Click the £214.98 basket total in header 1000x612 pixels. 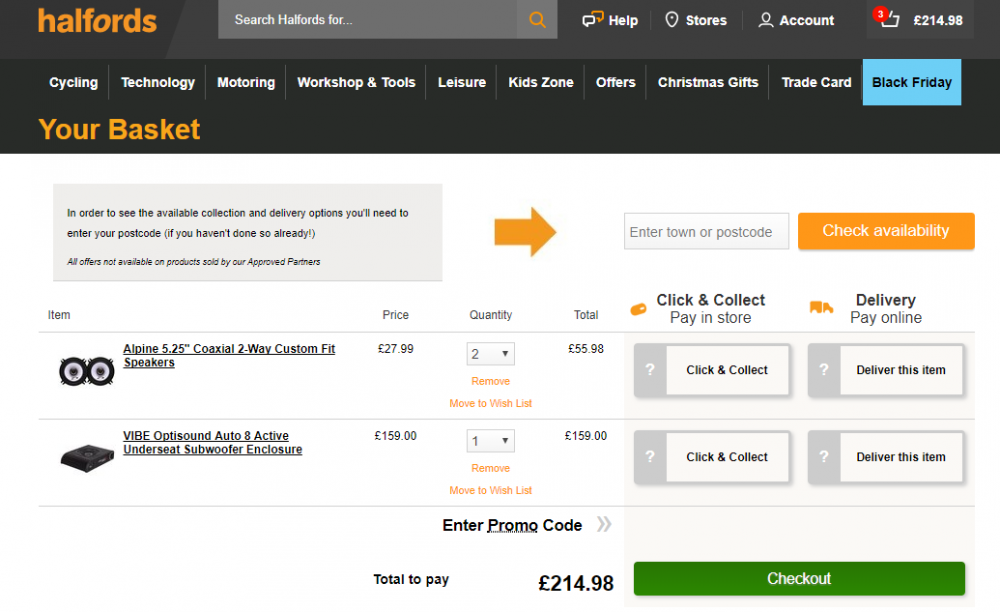coord(938,20)
